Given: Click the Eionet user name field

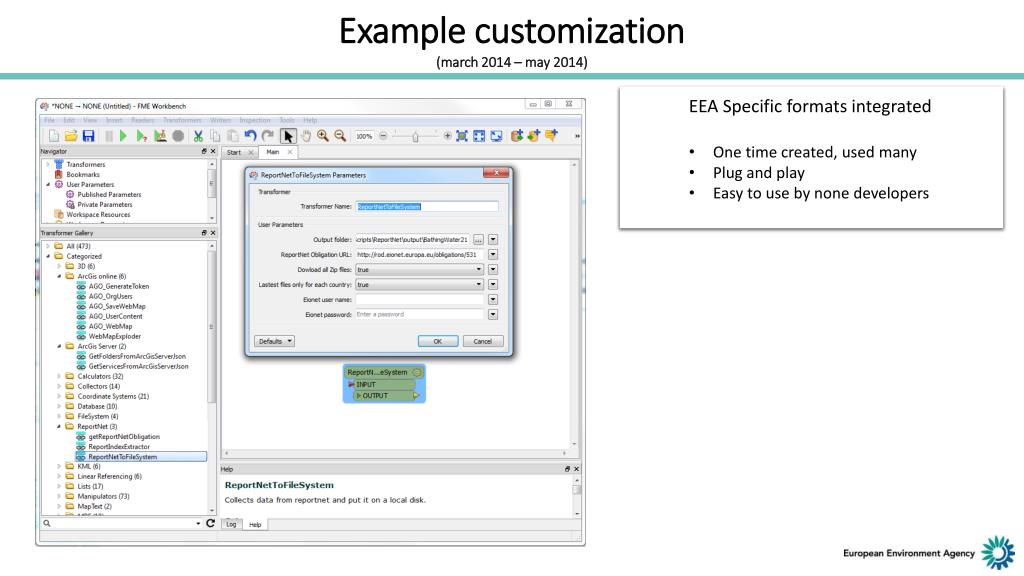Looking at the screenshot, I should point(419,300).
